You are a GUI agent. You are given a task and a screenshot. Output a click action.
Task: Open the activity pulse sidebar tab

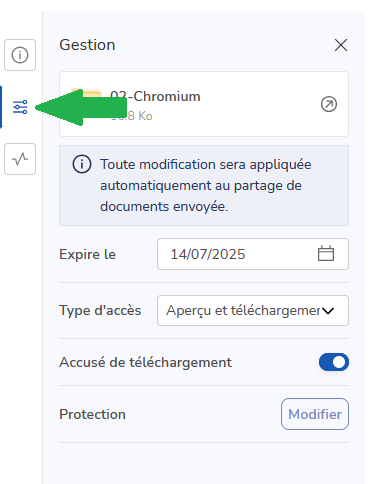click(20, 159)
